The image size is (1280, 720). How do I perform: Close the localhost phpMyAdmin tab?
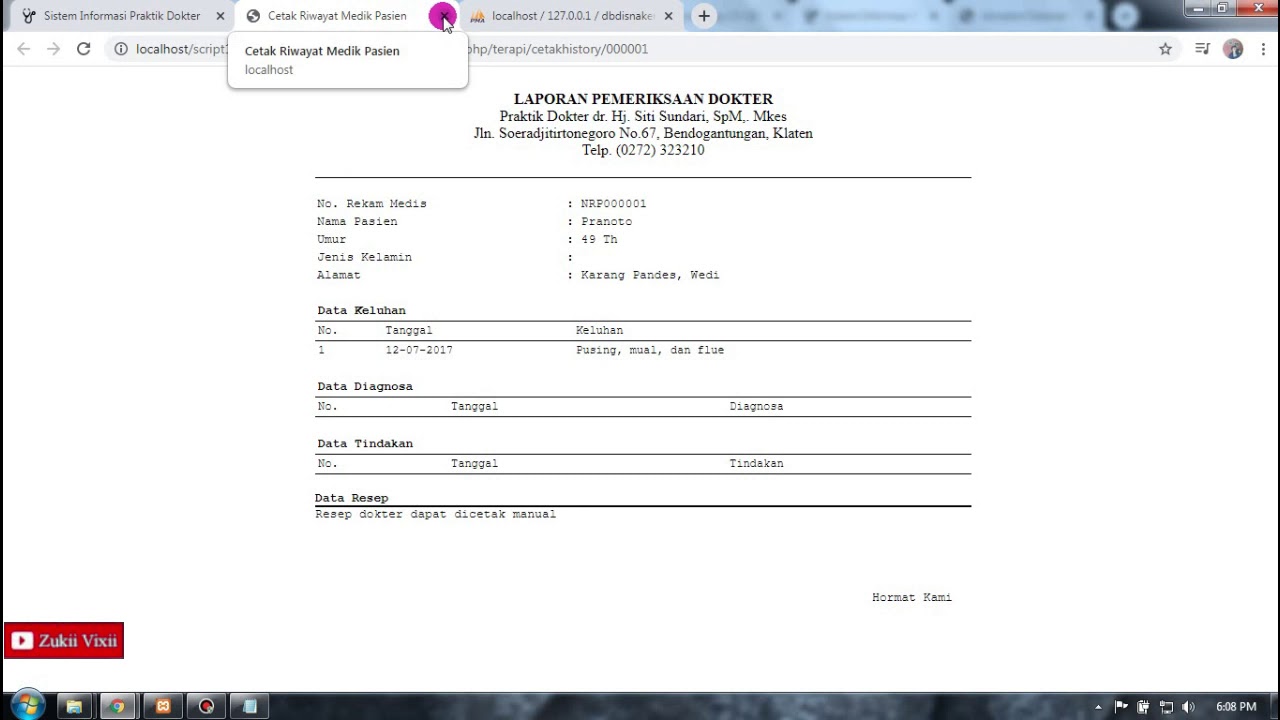(668, 16)
